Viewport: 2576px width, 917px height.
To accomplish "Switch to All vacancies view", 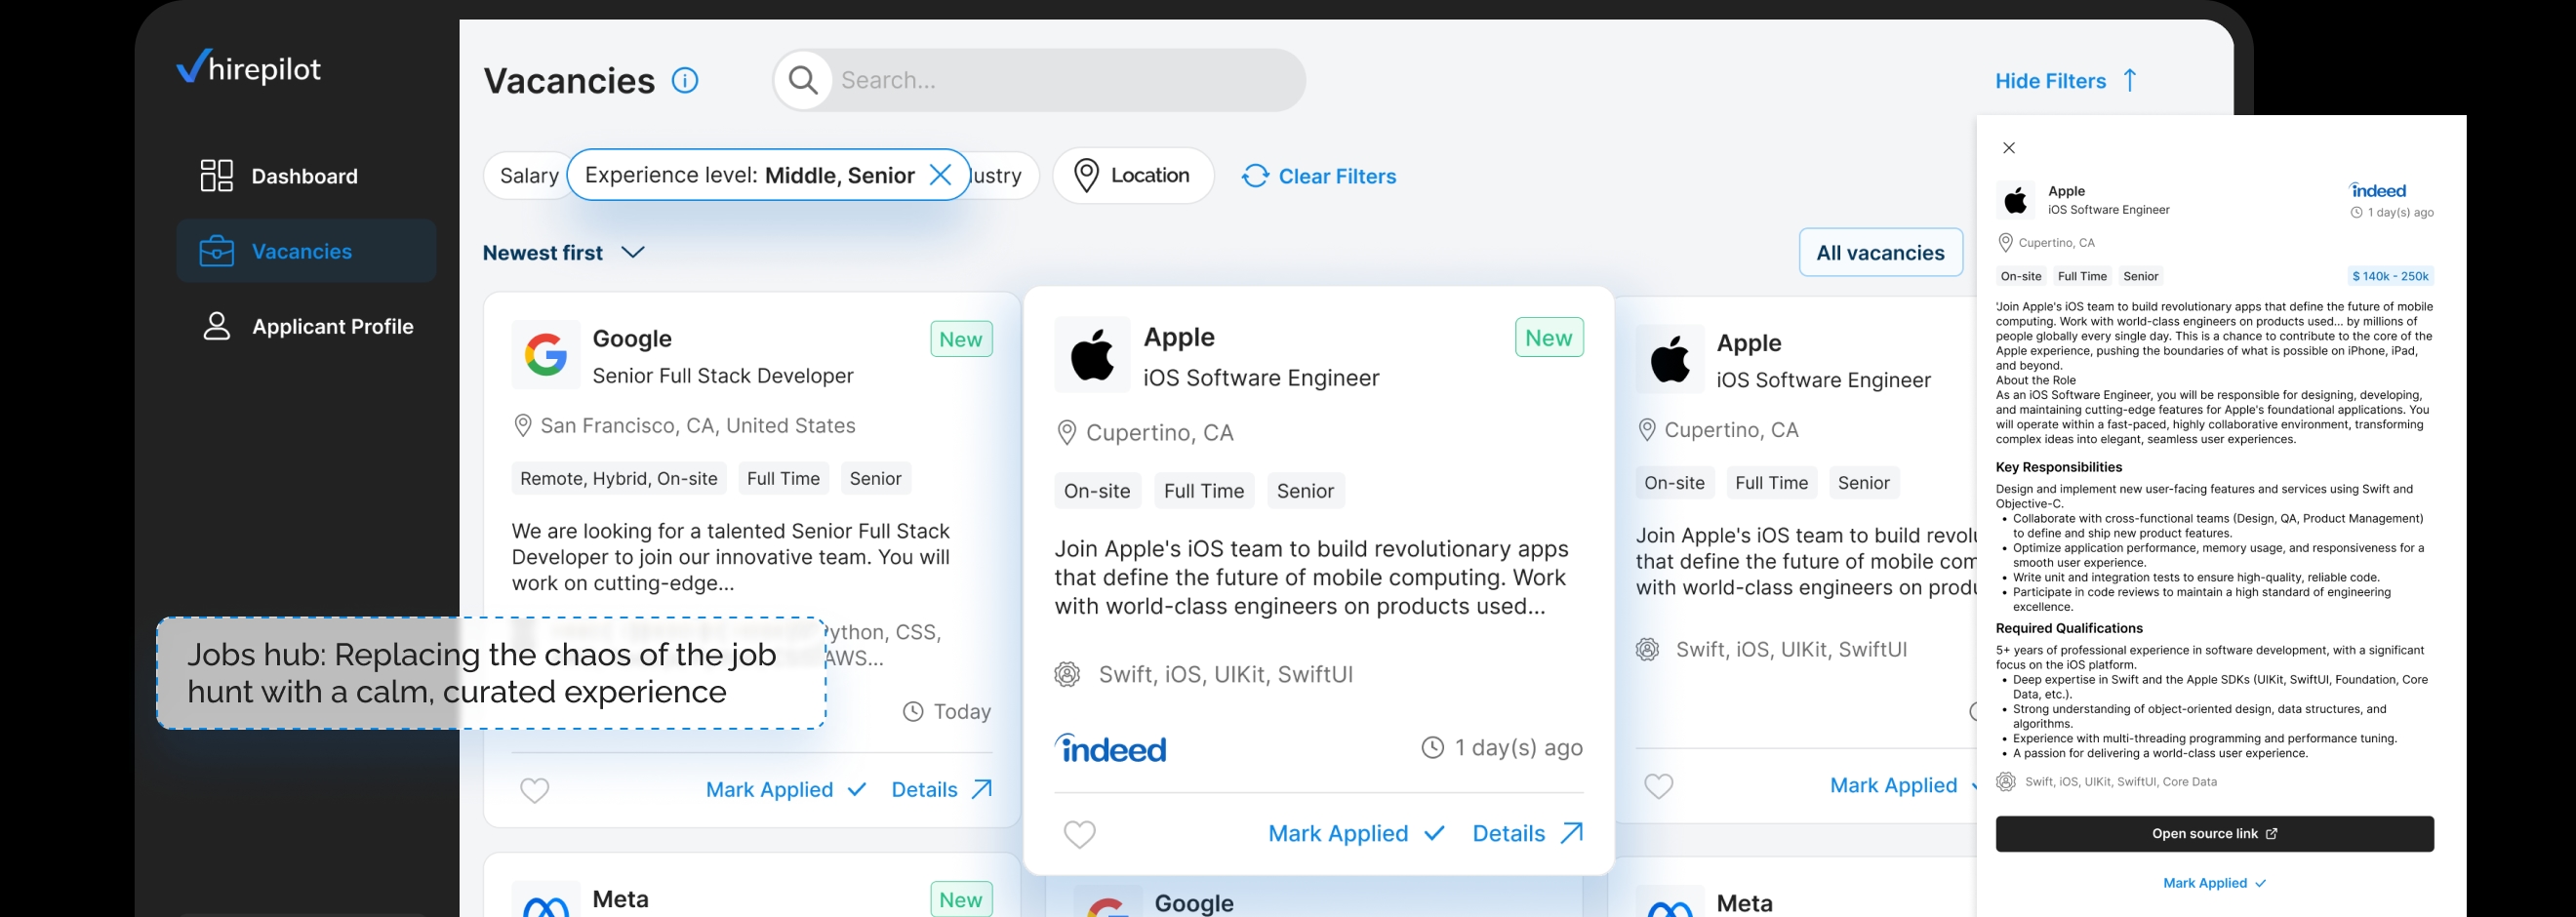I will [x=1880, y=252].
